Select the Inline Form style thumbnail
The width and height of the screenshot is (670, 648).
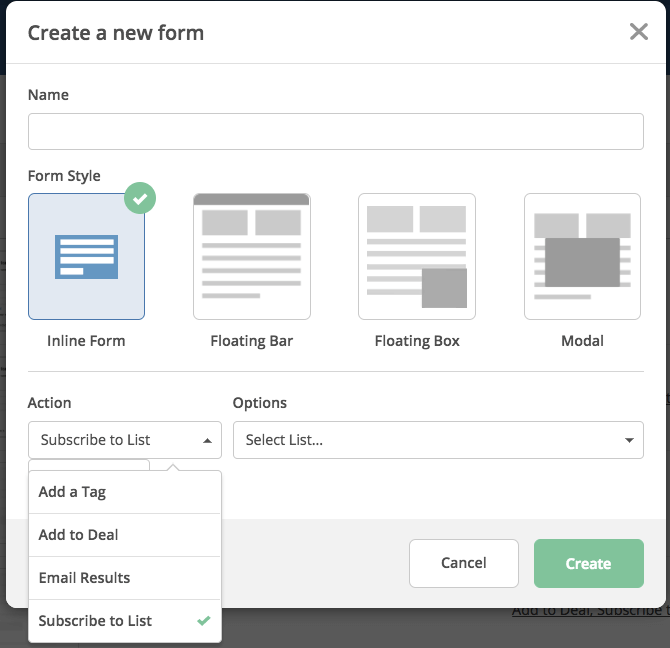[86, 256]
